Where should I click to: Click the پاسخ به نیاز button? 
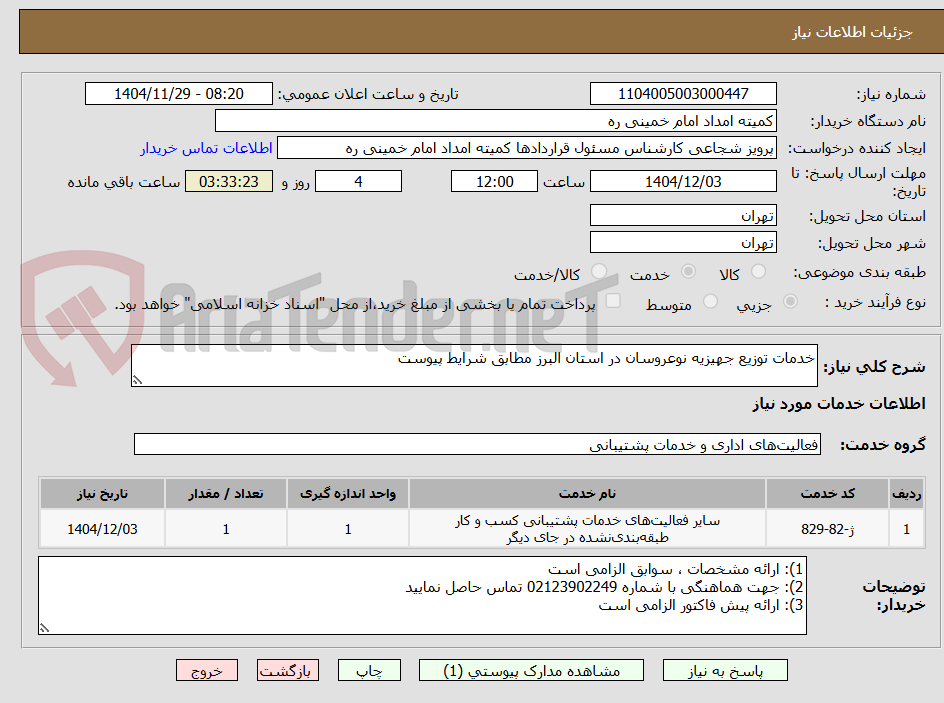pos(725,670)
